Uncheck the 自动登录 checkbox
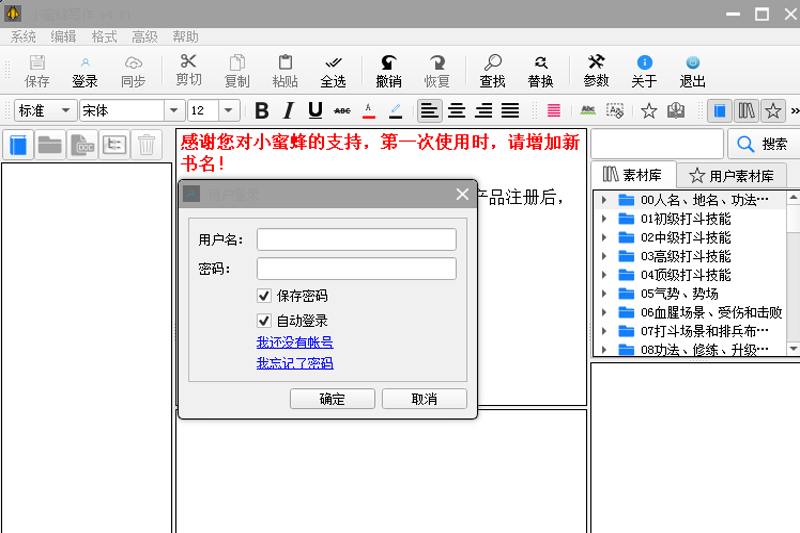This screenshot has width=800, height=533. 264,321
